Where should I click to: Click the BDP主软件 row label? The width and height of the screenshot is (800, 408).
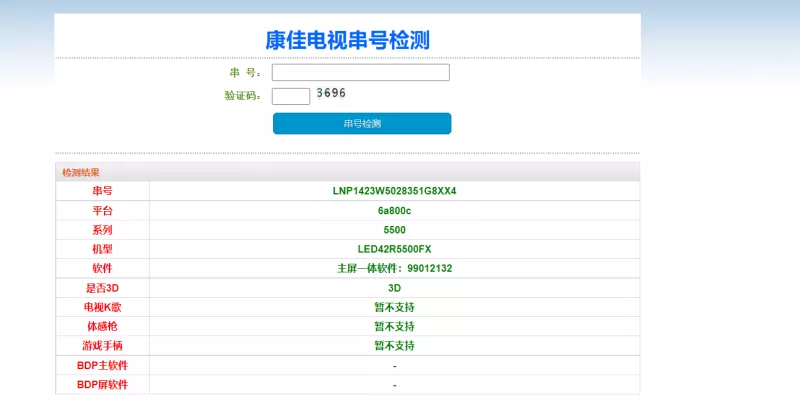click(x=102, y=366)
